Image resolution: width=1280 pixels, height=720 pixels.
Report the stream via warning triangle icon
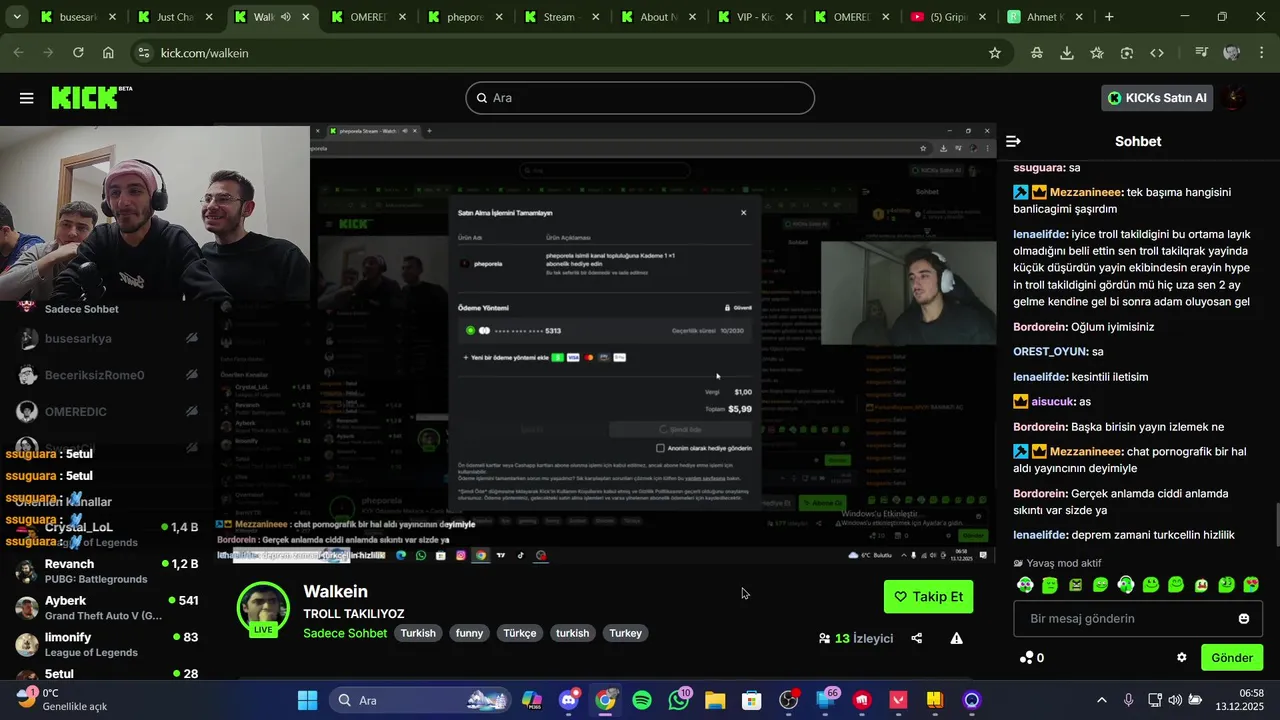tap(956, 638)
